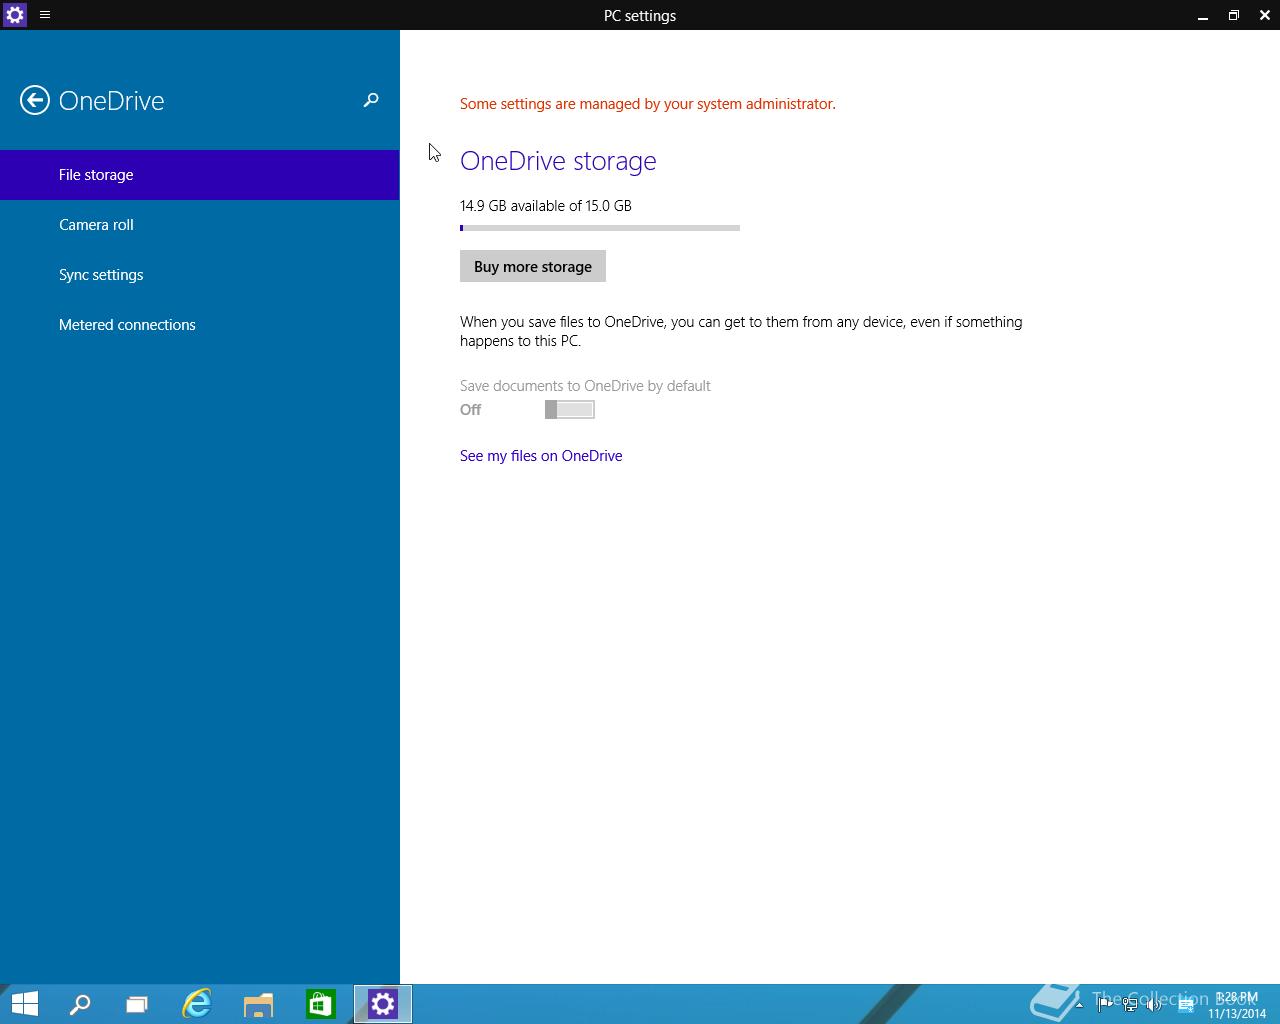Launch Internet Explorer from the taskbar
This screenshot has width=1280, height=1024.
[197, 1004]
